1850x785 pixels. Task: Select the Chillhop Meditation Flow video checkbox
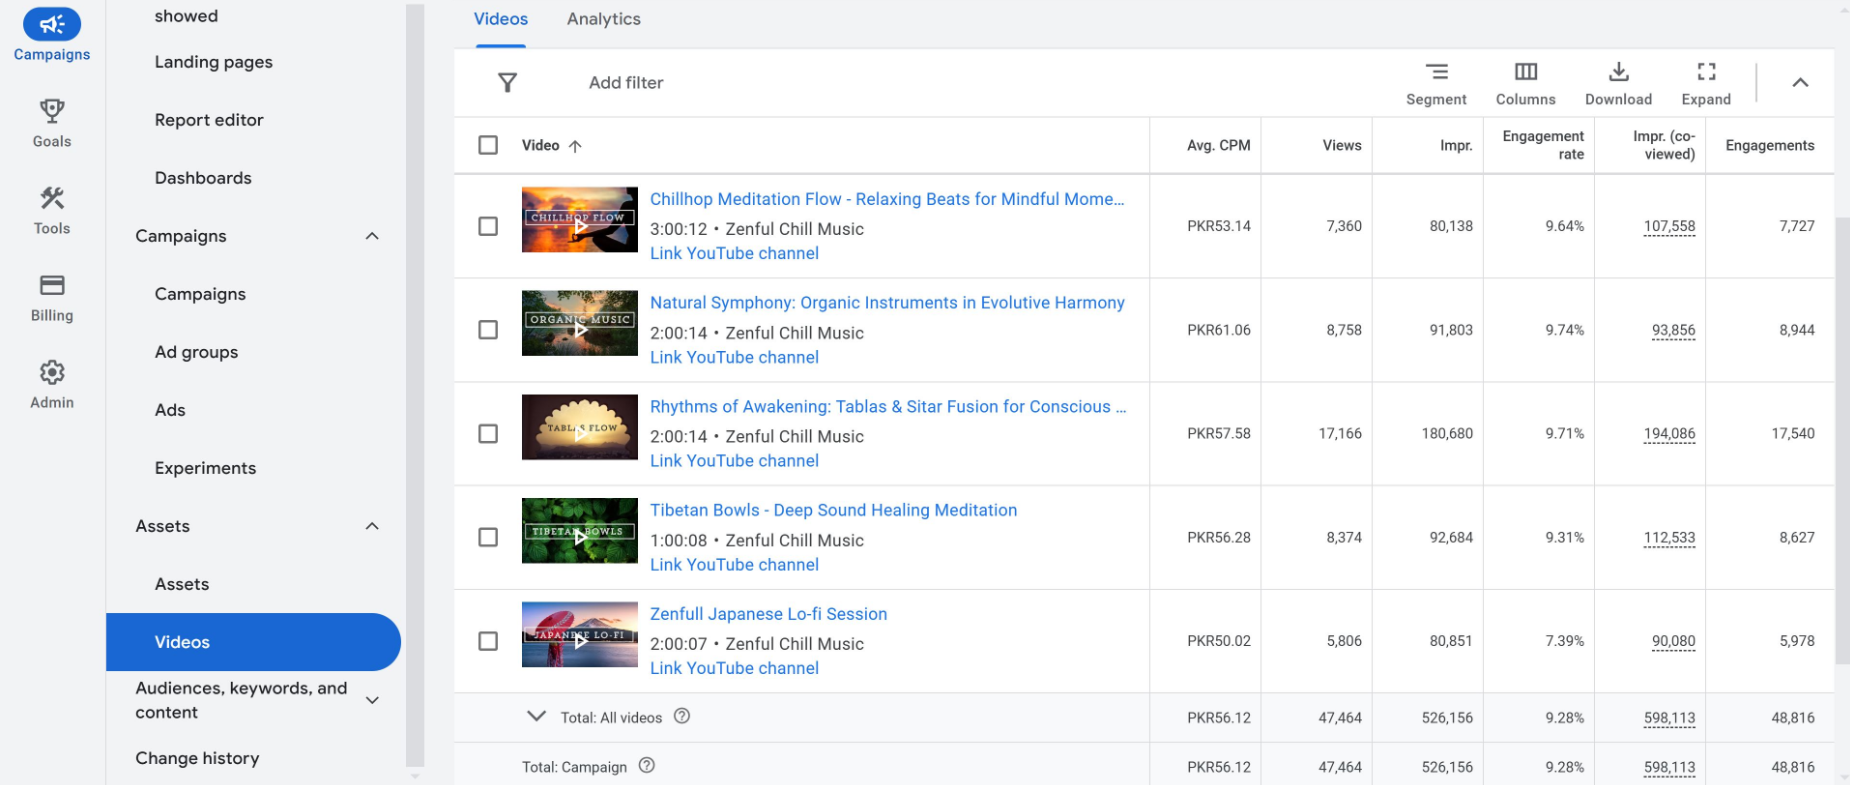click(x=488, y=227)
